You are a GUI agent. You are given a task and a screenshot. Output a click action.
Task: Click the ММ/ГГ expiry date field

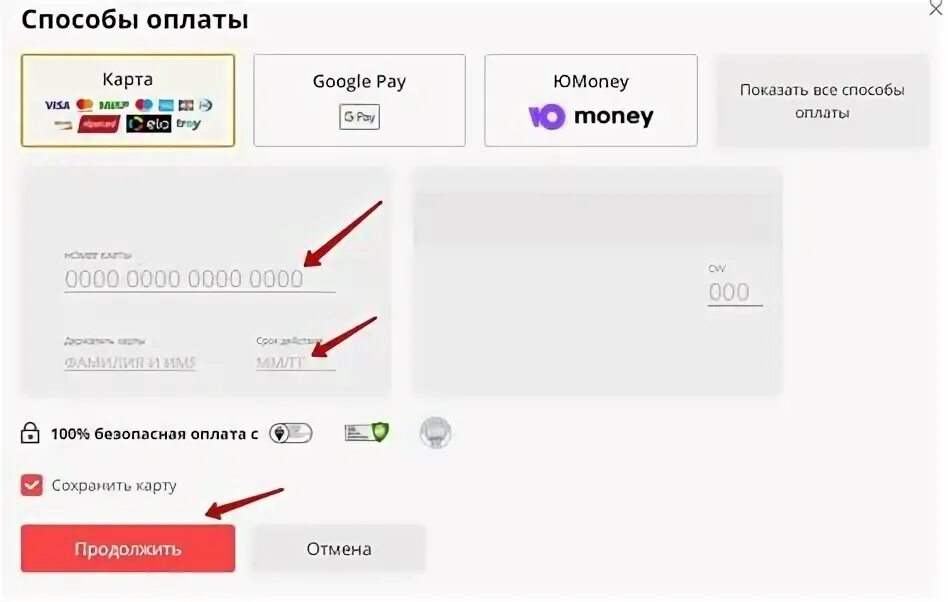pyautogui.click(x=296, y=363)
